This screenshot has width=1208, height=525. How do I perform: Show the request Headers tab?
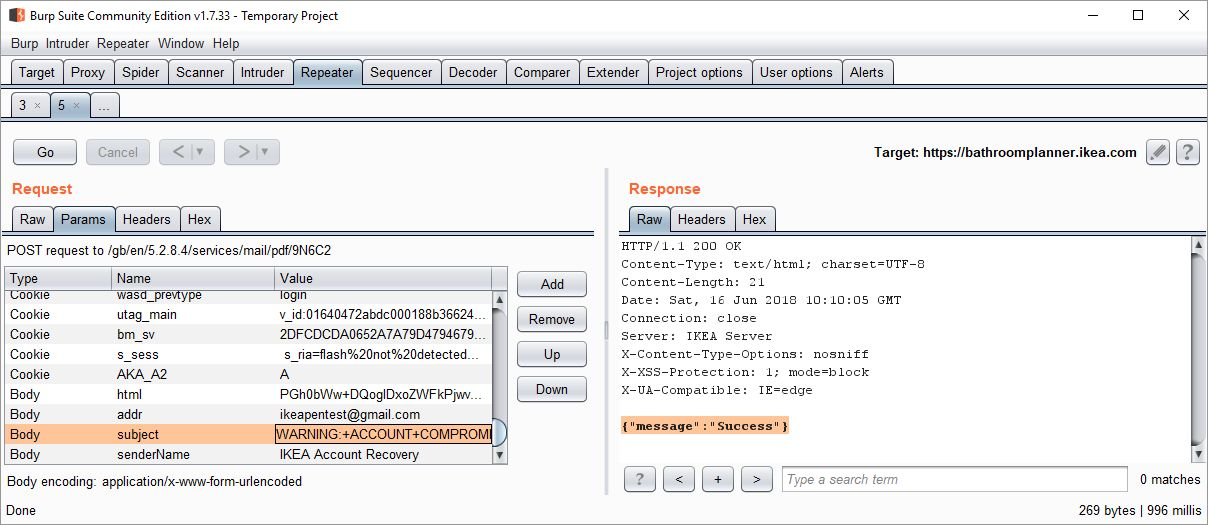[147, 219]
